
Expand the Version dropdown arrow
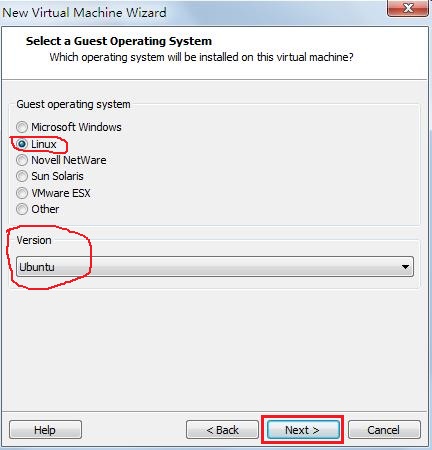click(x=405, y=267)
